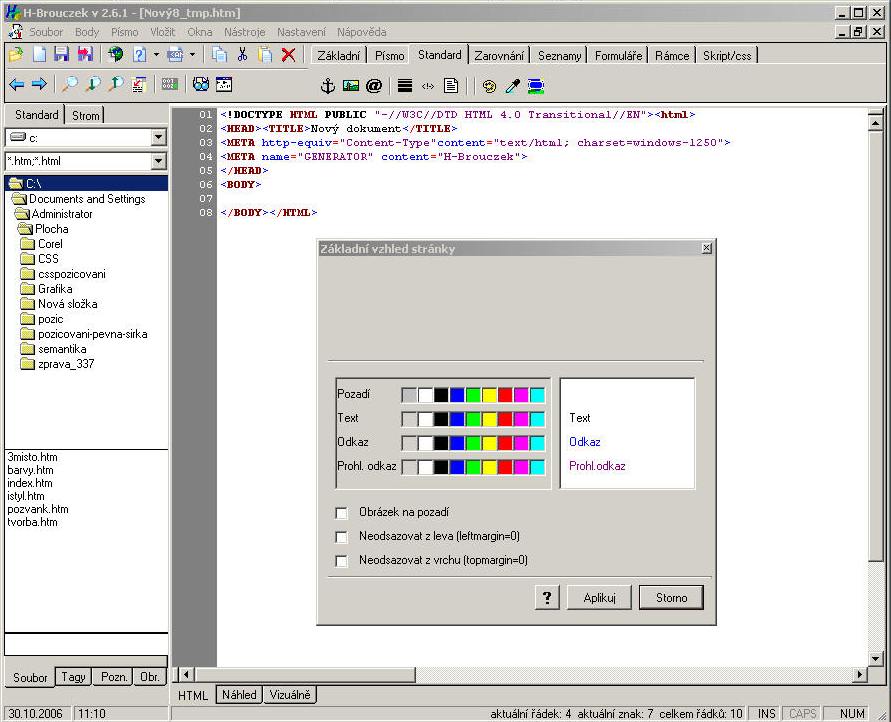The width and height of the screenshot is (891, 722).
Task: Click the red X delete icon
Action: click(288, 55)
